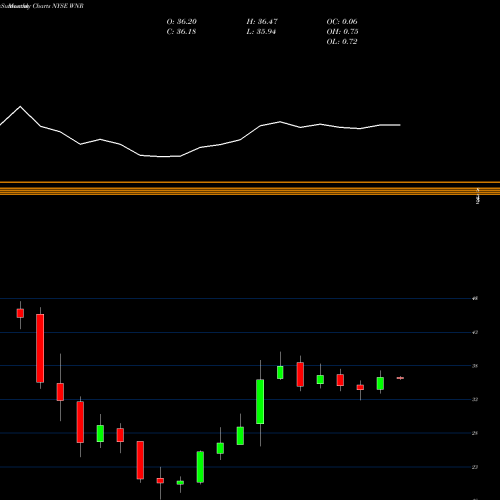Click the highest peak of the white line

[x=20, y=107]
